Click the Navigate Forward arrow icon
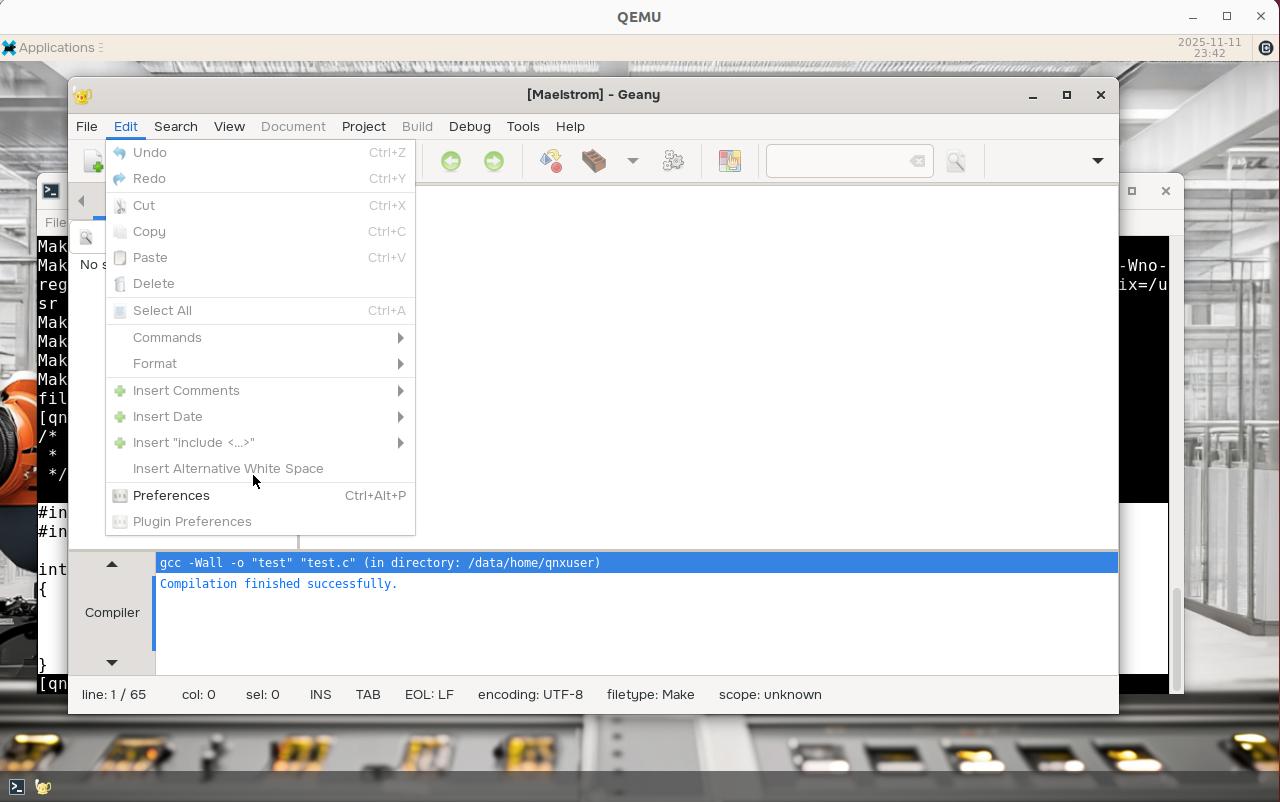Viewport: 1280px width, 802px height. [x=494, y=161]
